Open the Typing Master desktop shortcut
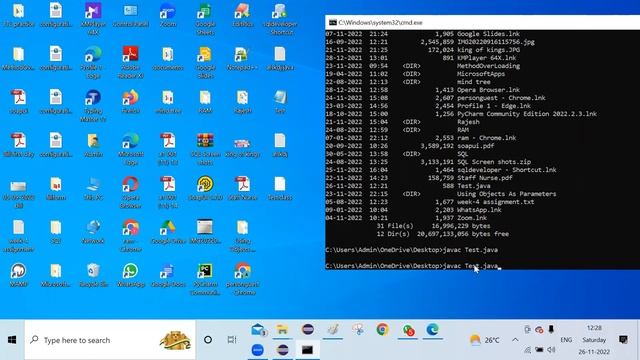 tap(93, 106)
